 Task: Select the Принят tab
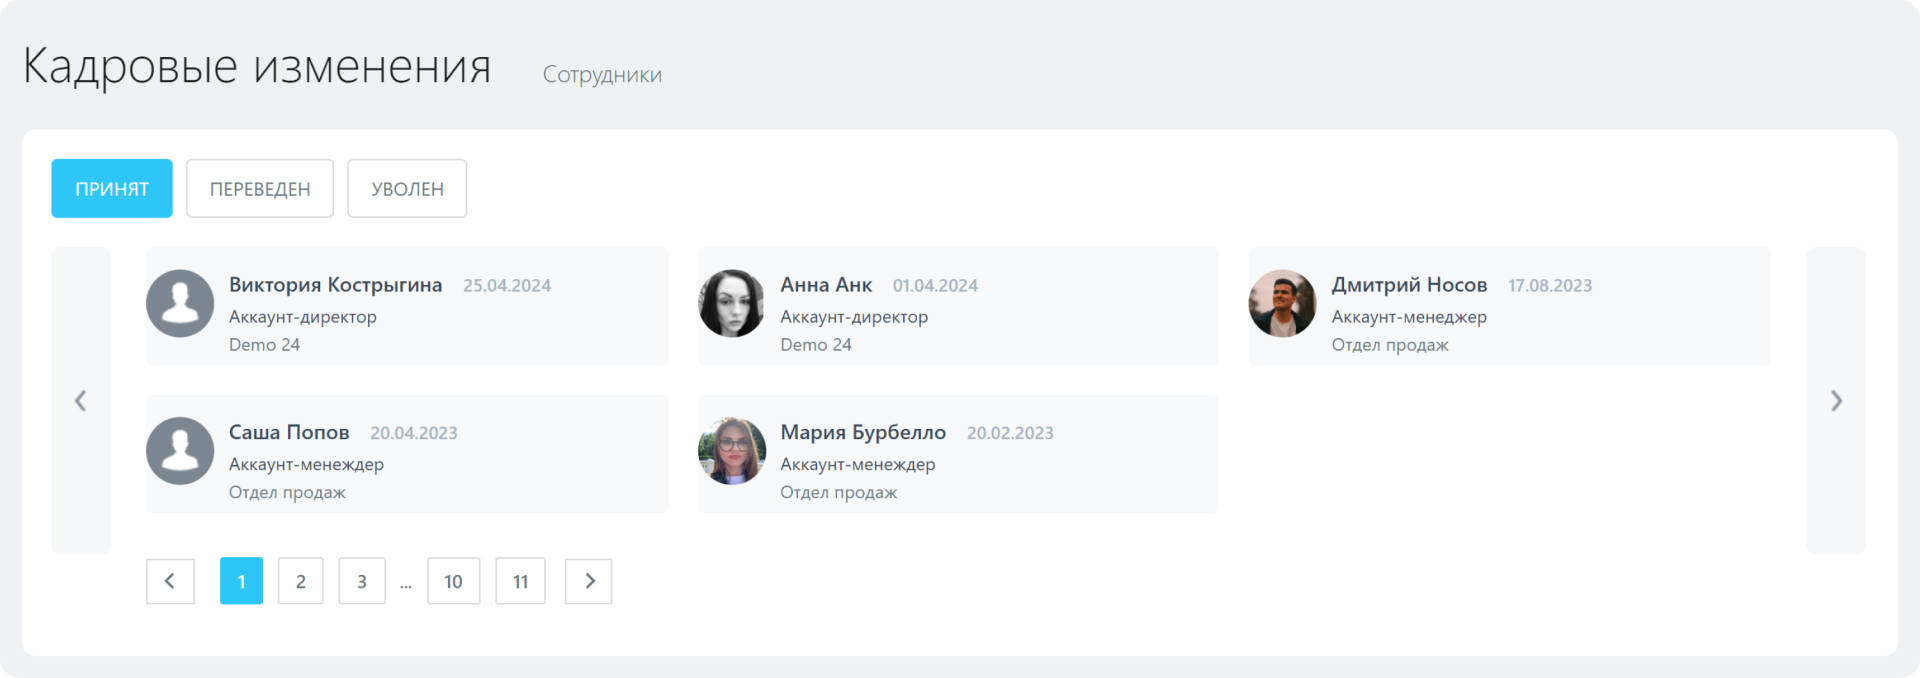pos(112,189)
